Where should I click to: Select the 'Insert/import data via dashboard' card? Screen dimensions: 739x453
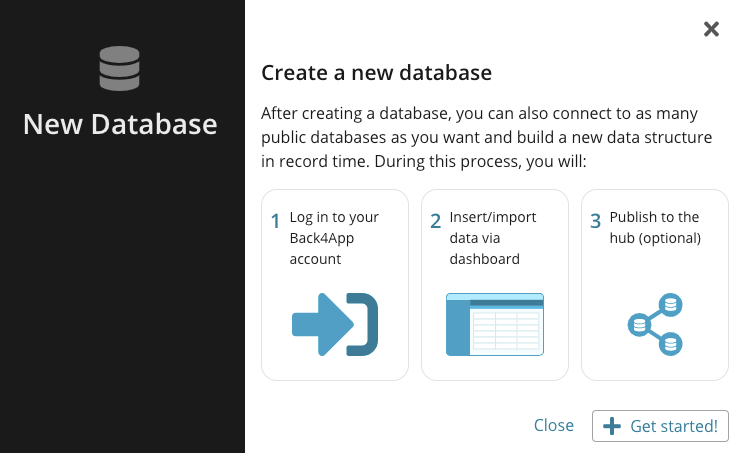(x=495, y=285)
